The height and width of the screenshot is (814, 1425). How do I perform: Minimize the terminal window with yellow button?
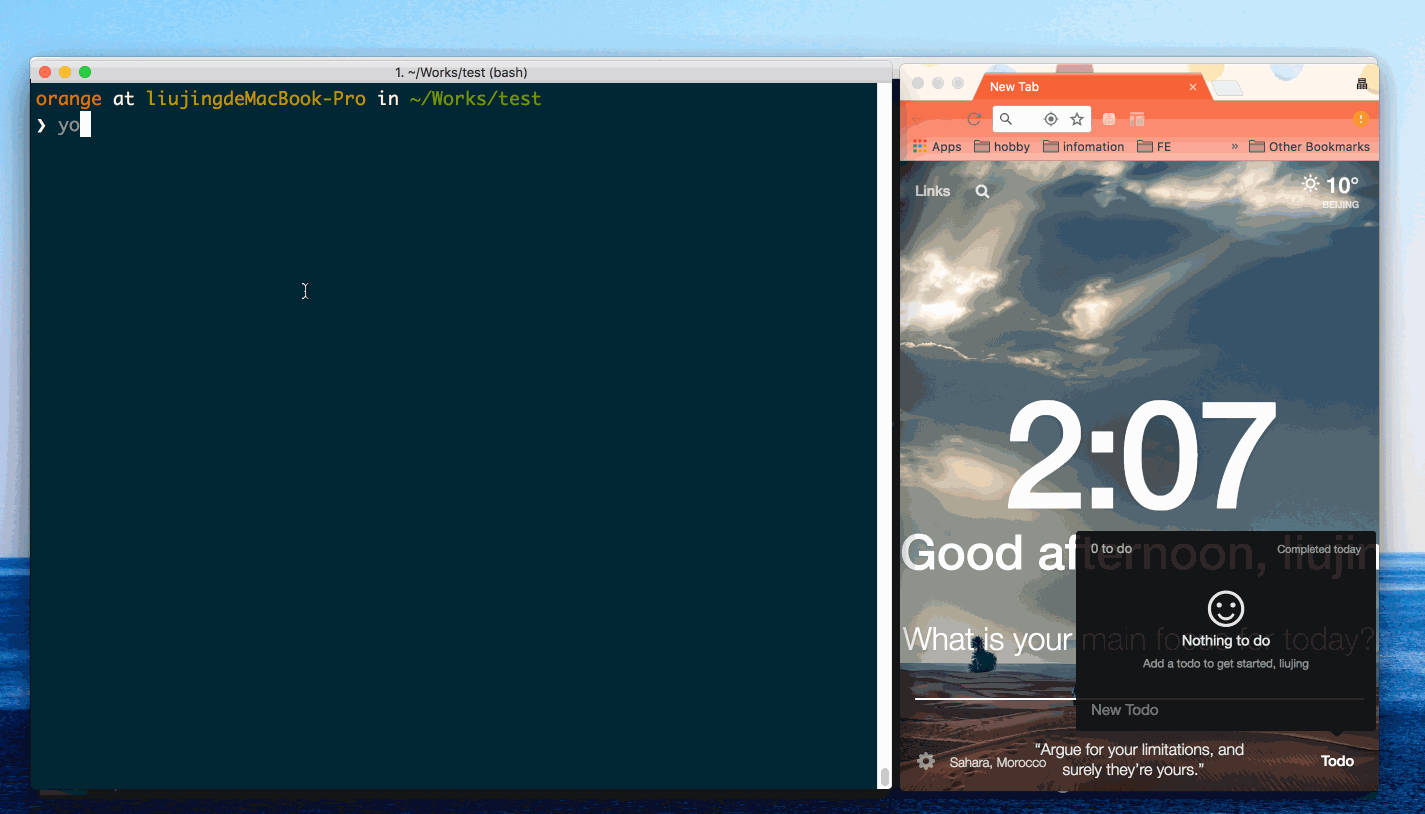65,72
